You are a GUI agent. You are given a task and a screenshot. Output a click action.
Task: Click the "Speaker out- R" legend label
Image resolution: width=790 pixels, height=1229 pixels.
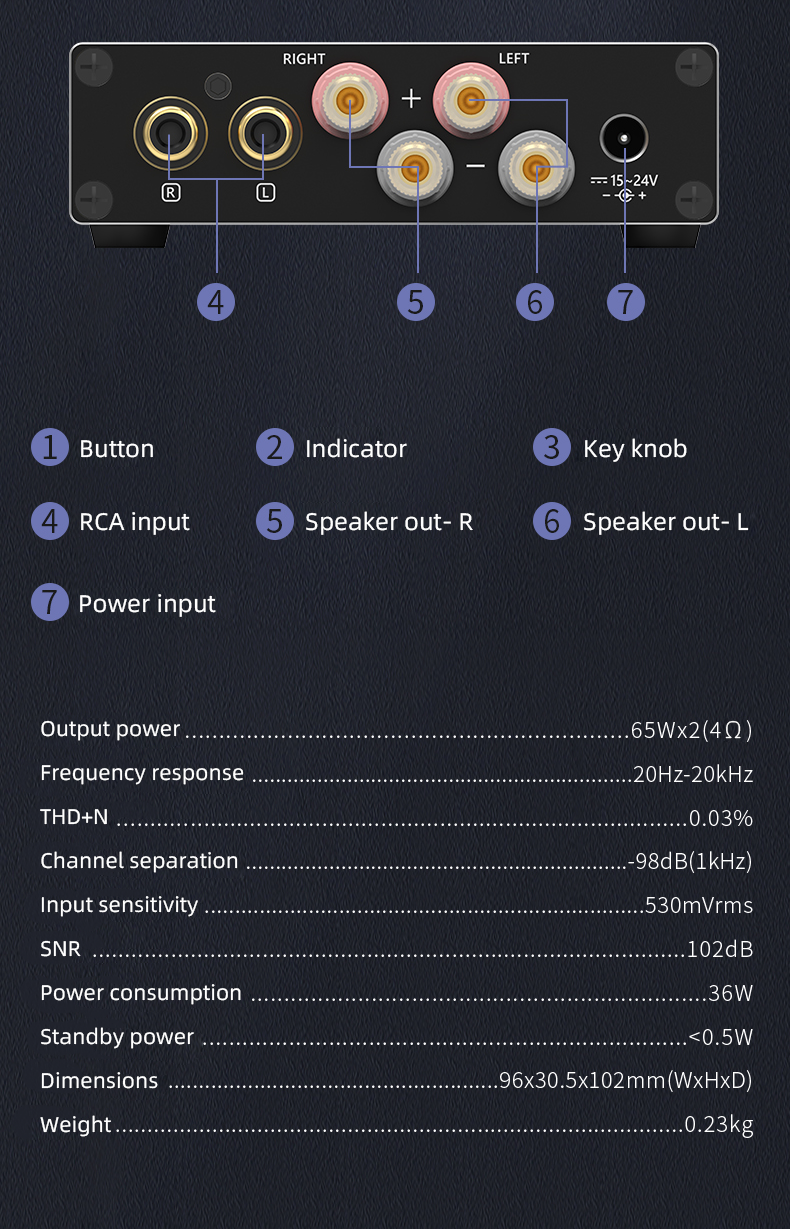tap(388, 522)
